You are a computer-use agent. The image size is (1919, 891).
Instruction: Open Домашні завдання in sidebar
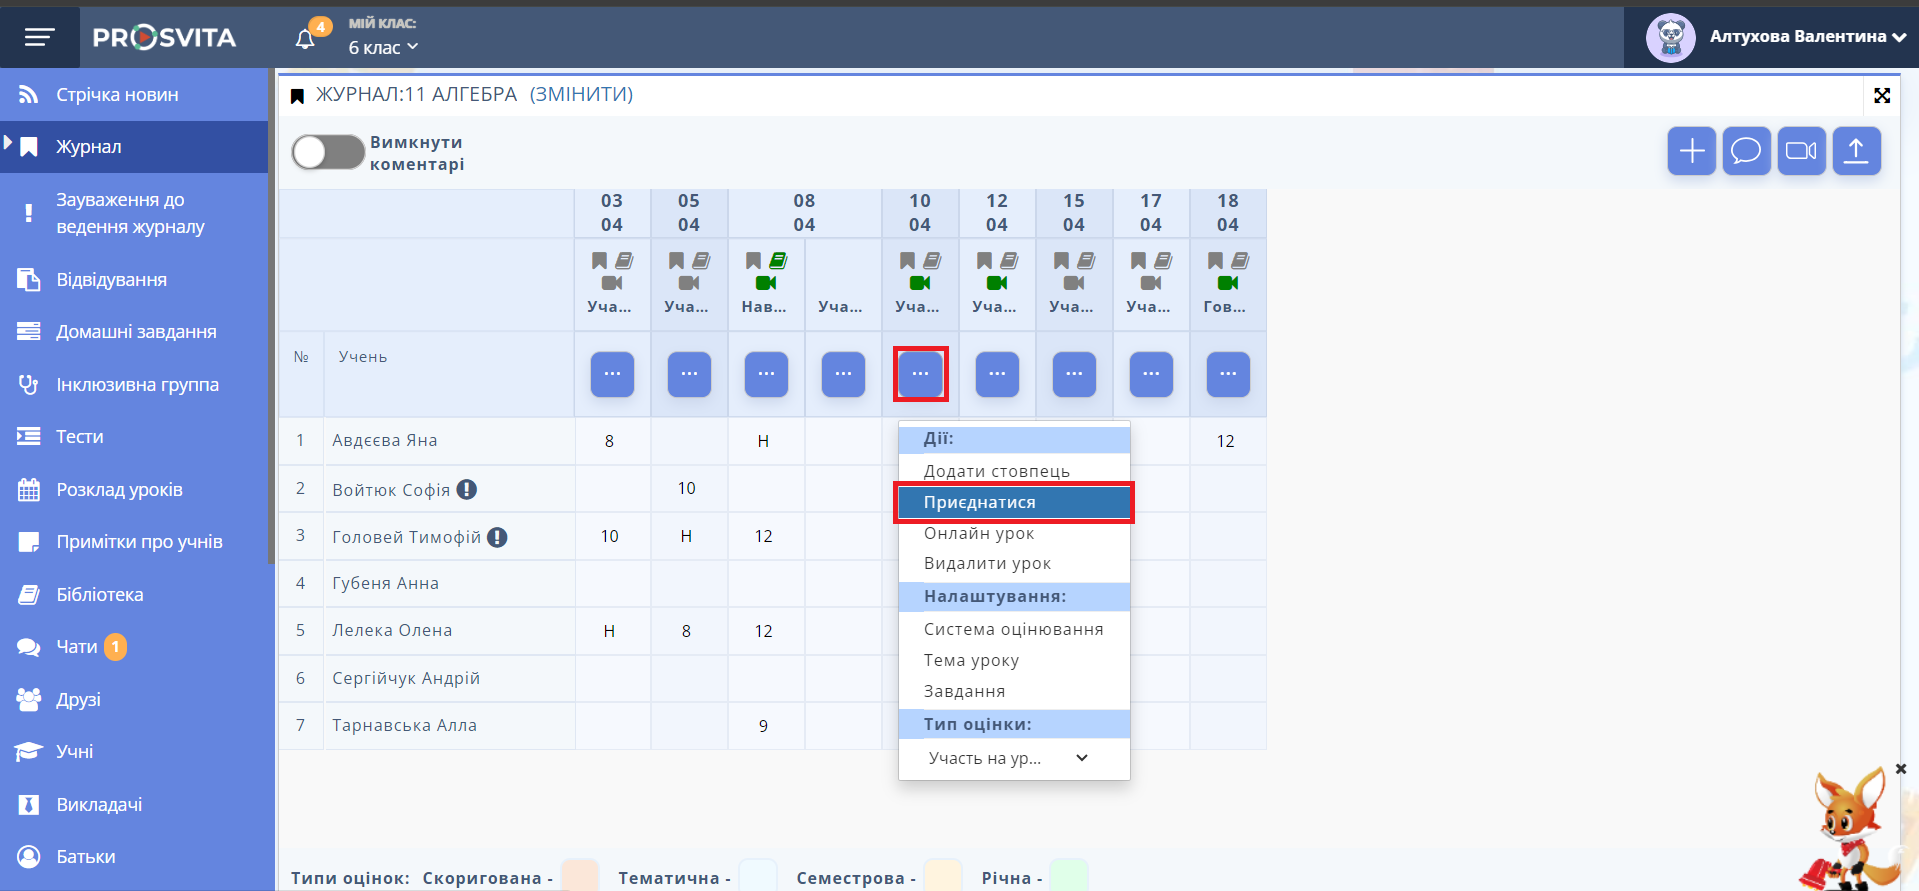click(136, 332)
